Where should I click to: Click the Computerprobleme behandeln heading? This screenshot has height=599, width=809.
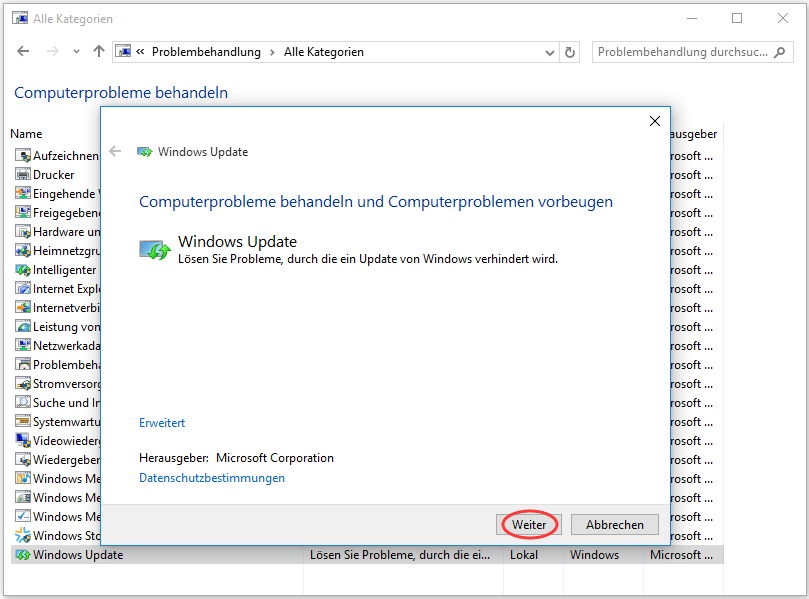121,92
